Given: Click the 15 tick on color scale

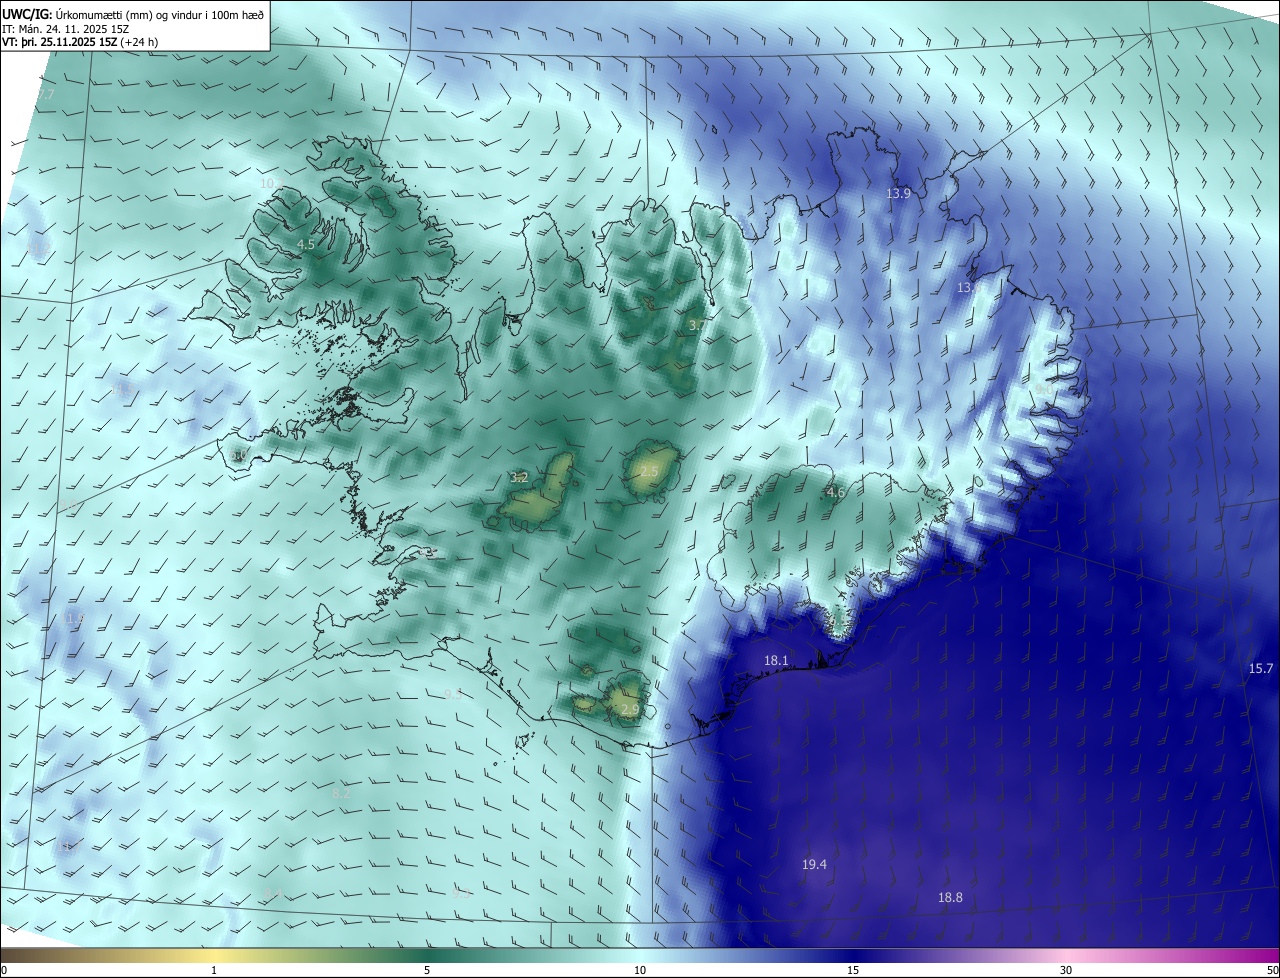Looking at the screenshot, I should tap(853, 971).
